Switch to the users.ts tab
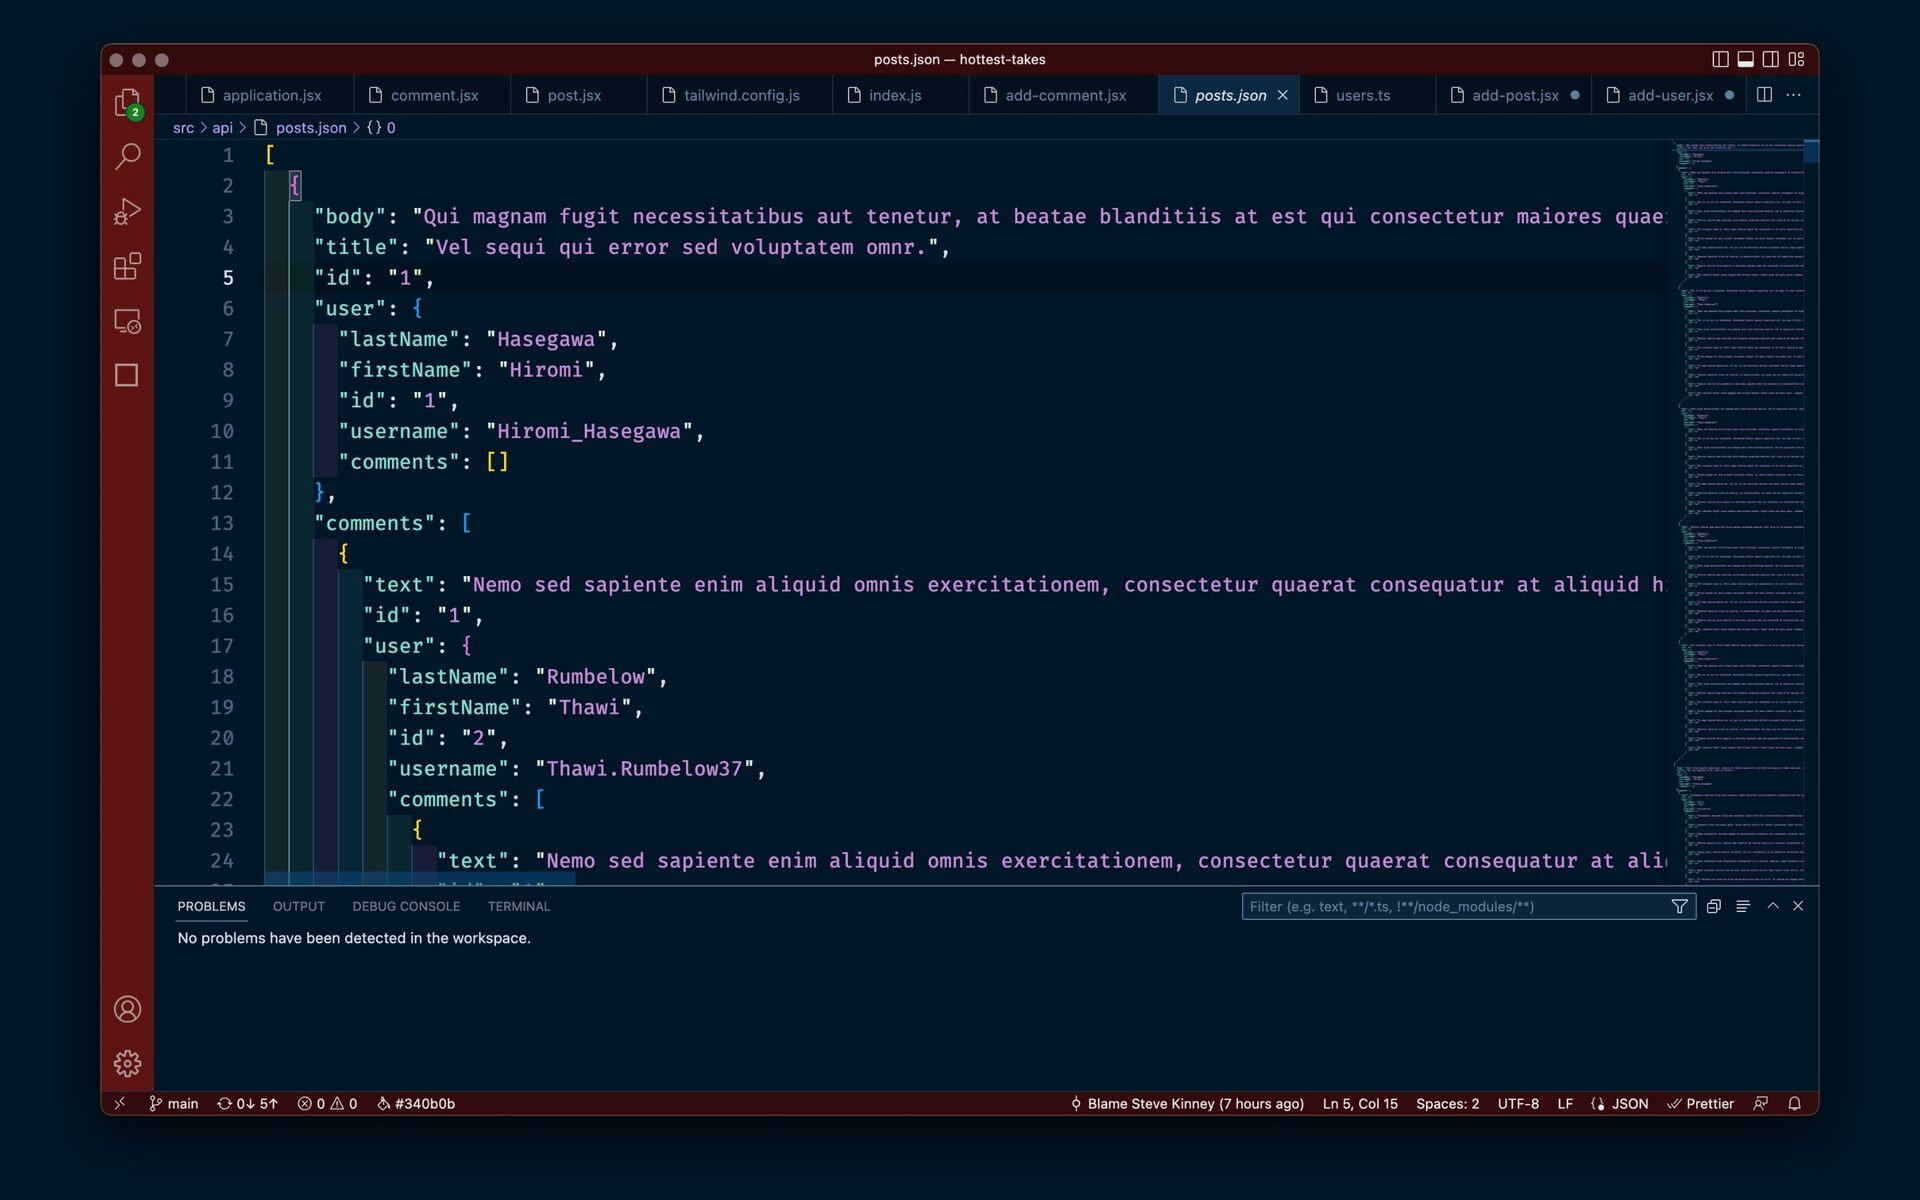1920x1200 pixels. click(1362, 95)
